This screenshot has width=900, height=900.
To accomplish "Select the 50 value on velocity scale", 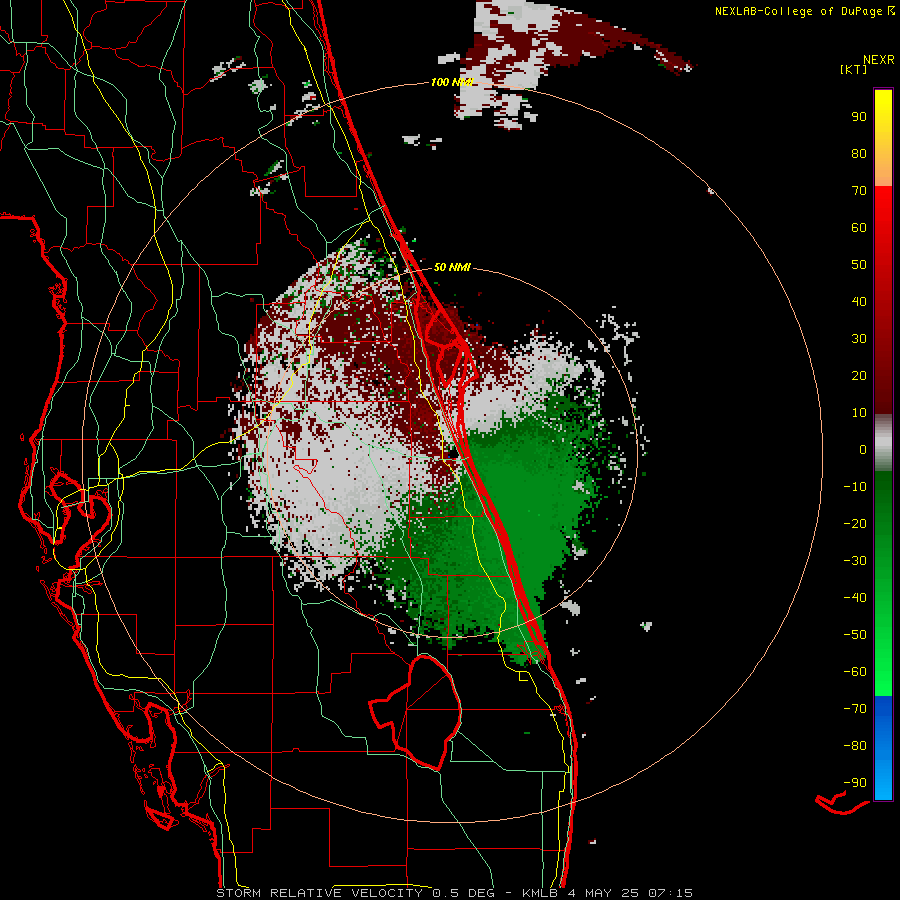I will [x=859, y=265].
